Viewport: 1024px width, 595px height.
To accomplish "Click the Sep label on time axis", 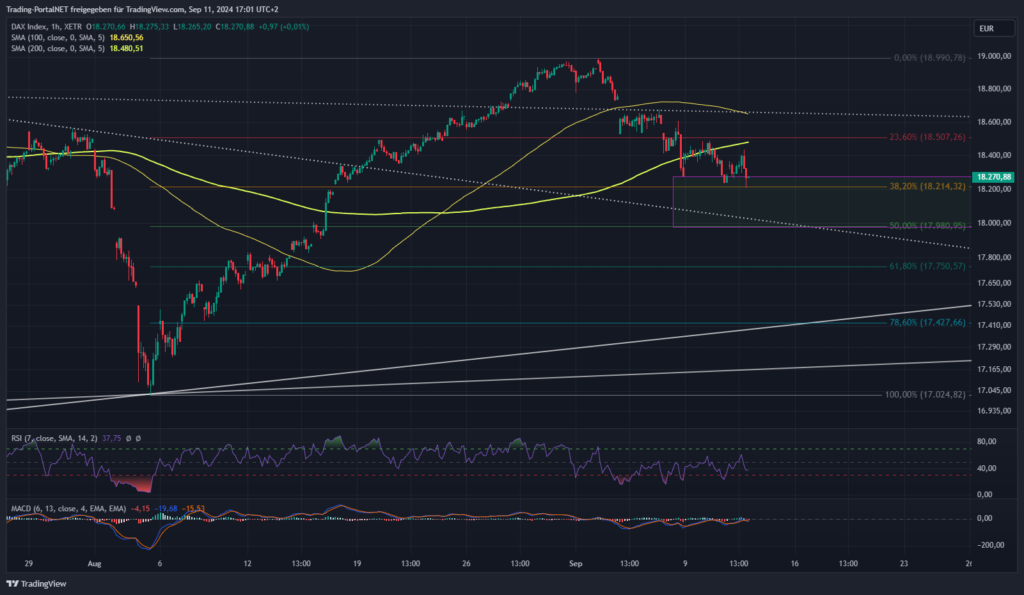I will 577,564.
